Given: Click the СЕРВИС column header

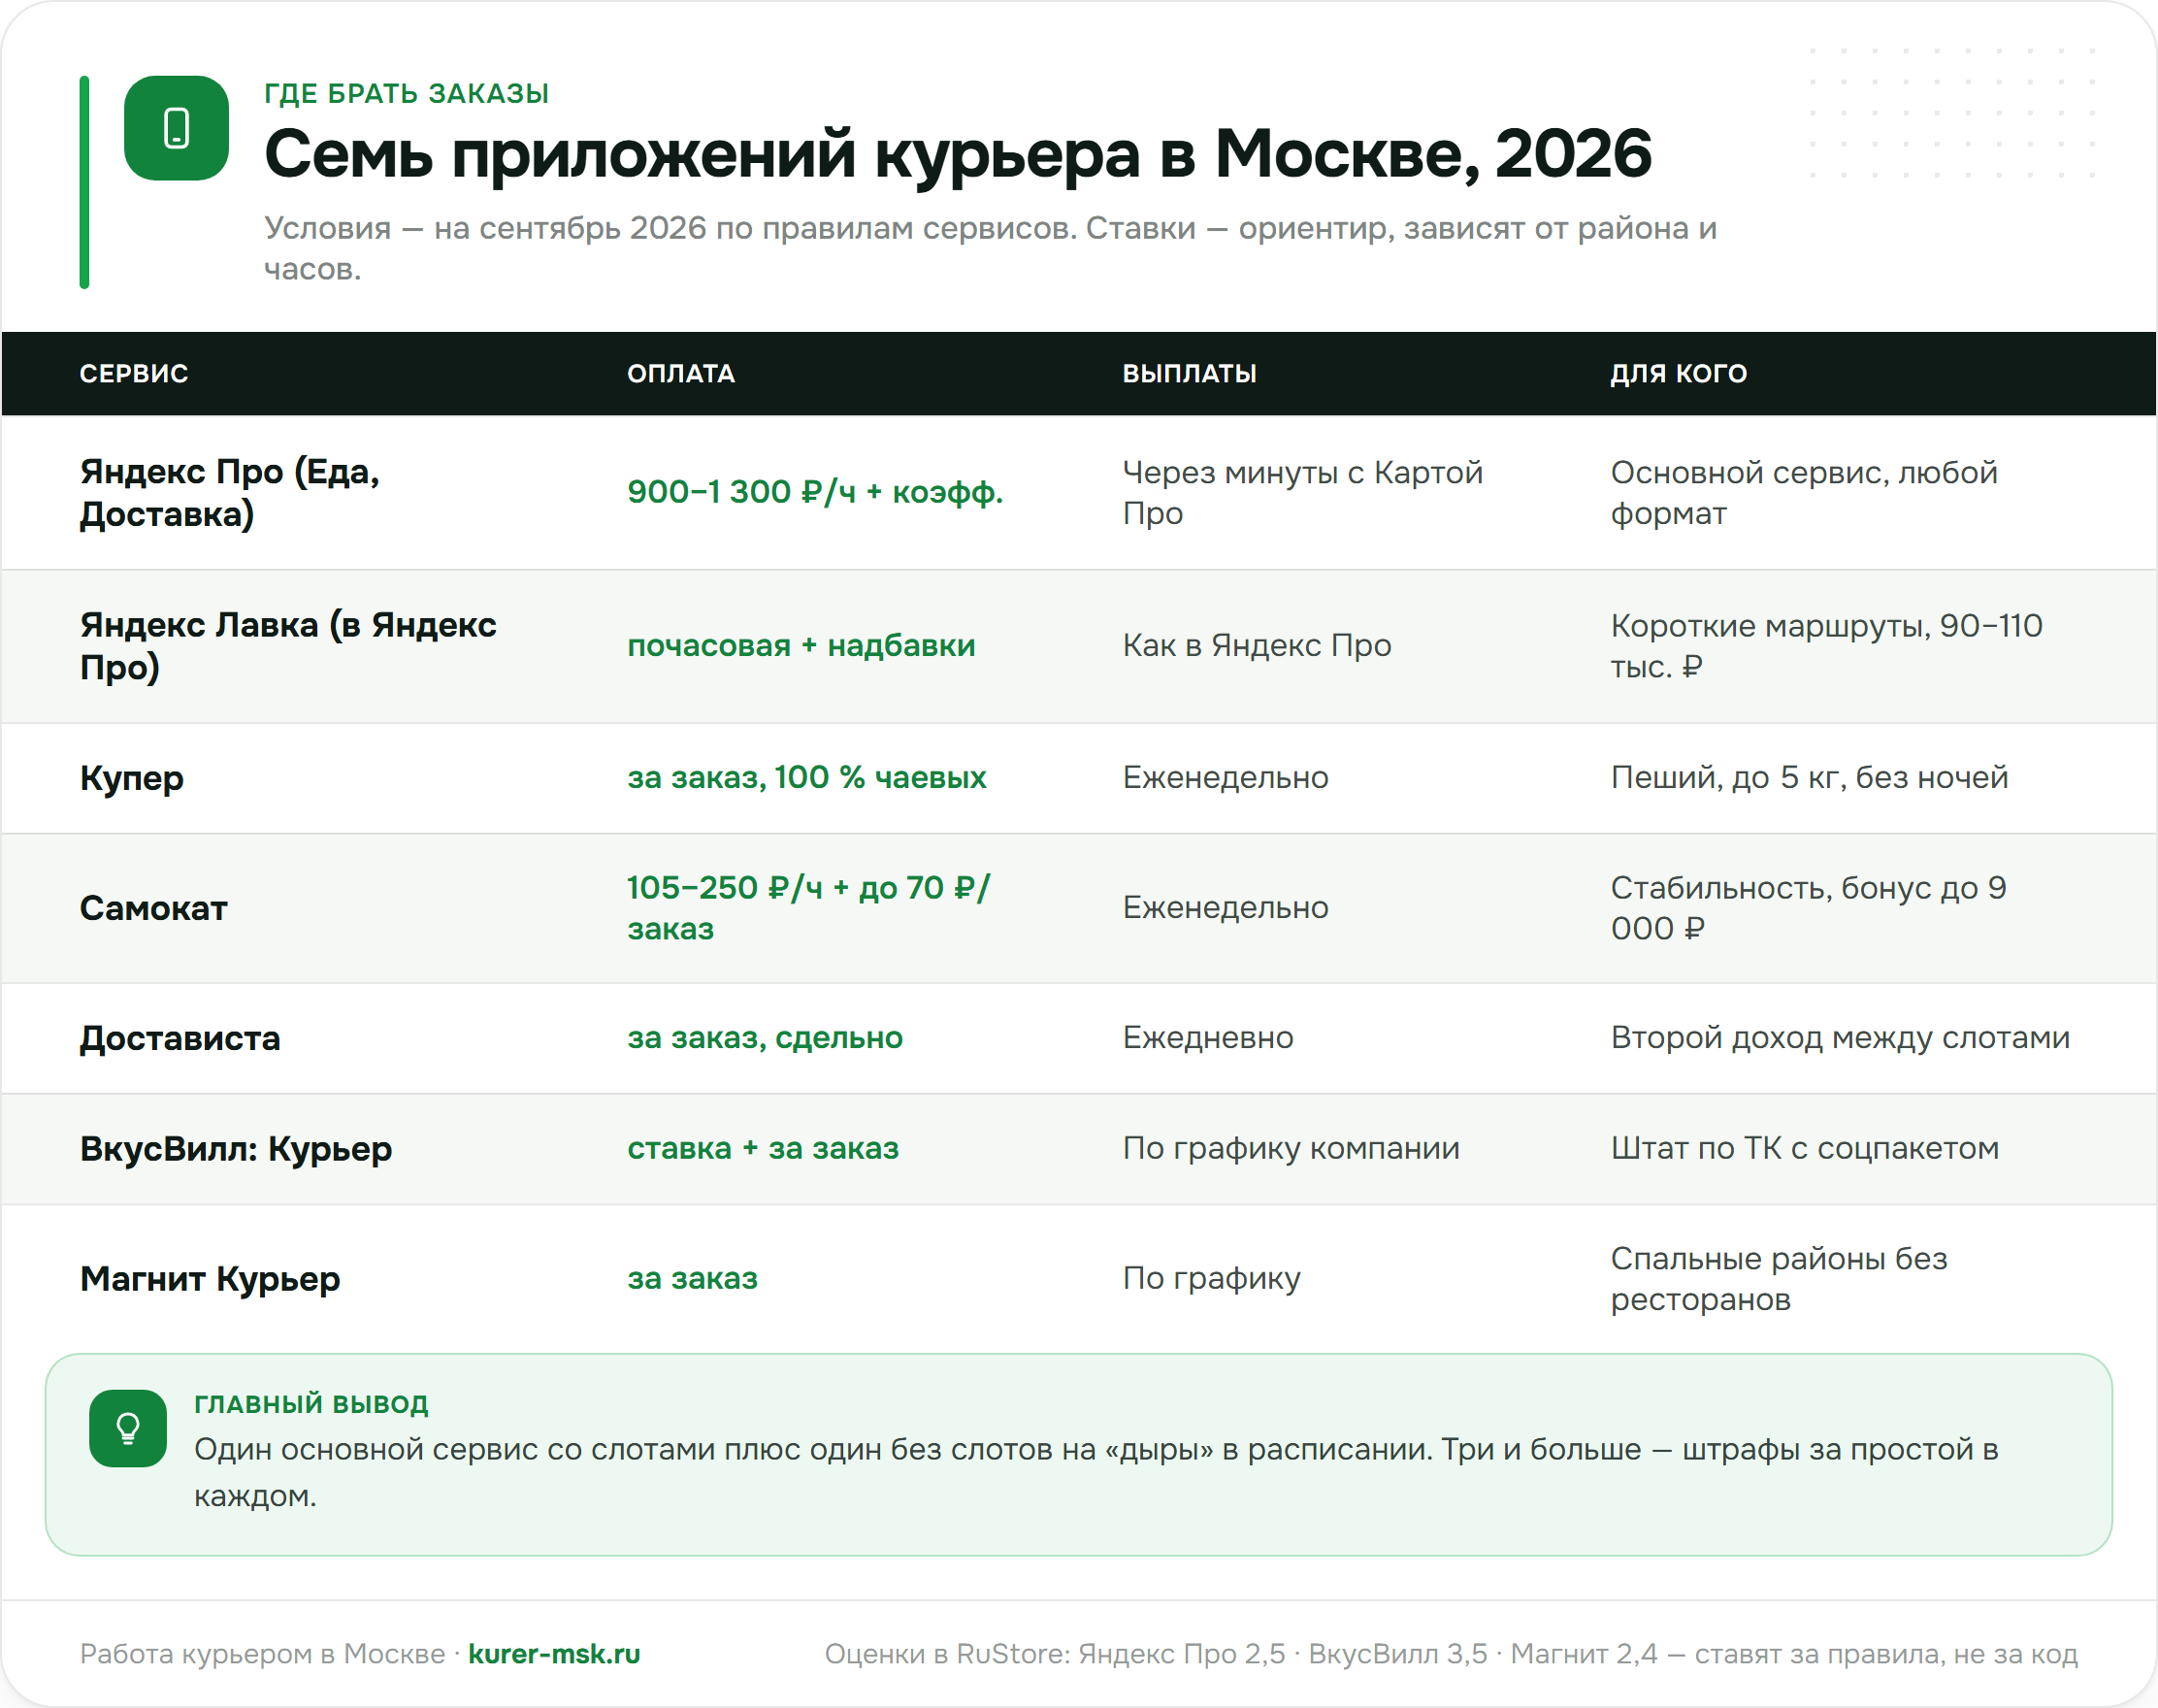Looking at the screenshot, I should click(134, 373).
